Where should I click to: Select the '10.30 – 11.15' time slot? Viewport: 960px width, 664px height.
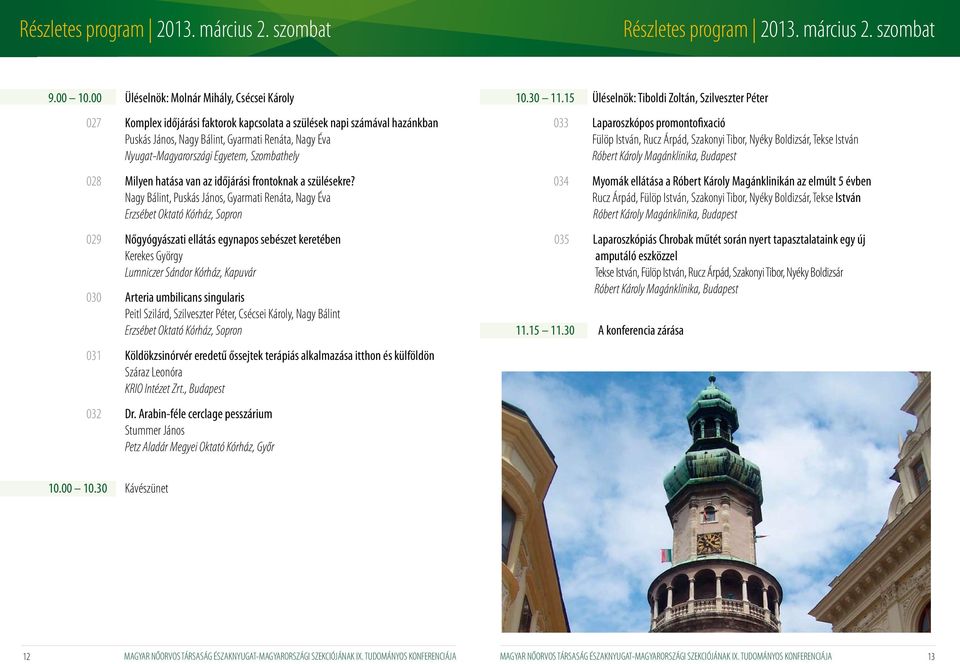click(545, 98)
